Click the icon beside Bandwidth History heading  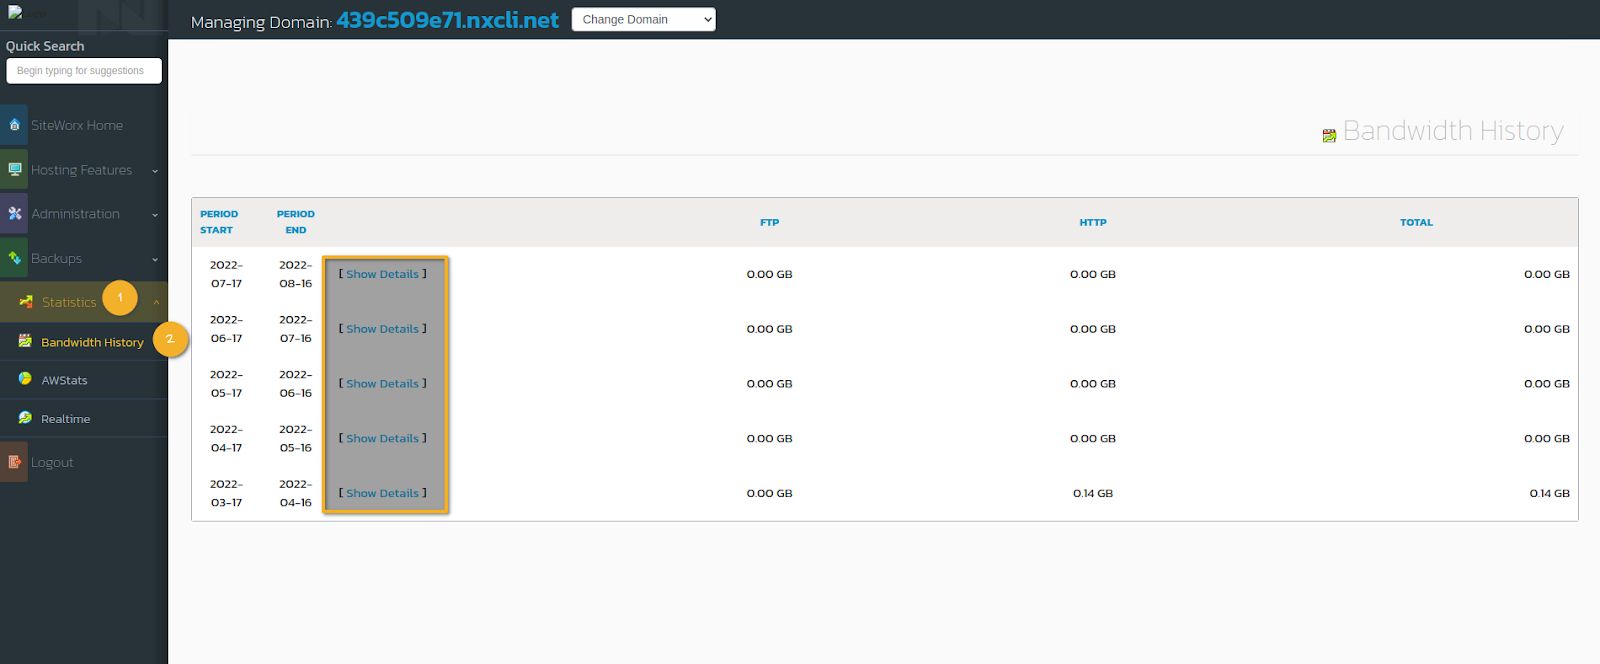tap(1329, 135)
